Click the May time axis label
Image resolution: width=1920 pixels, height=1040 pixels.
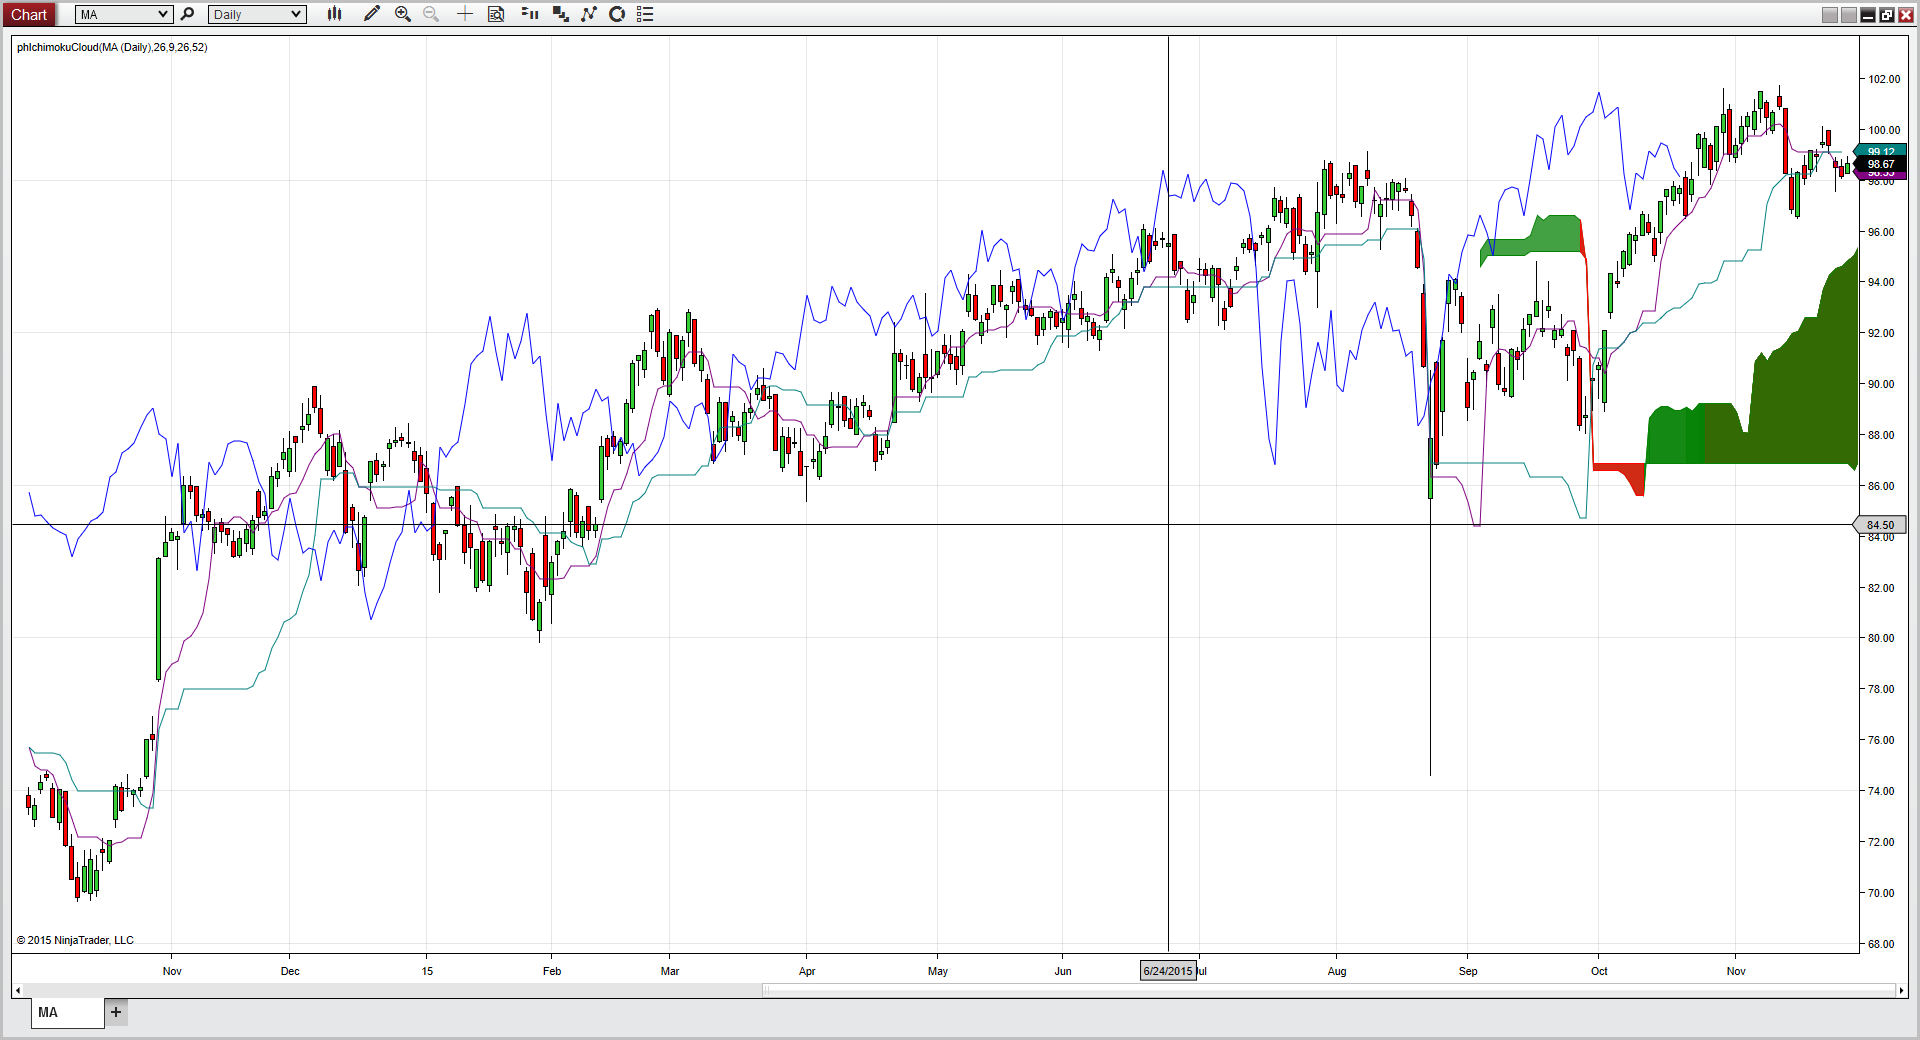(x=938, y=971)
